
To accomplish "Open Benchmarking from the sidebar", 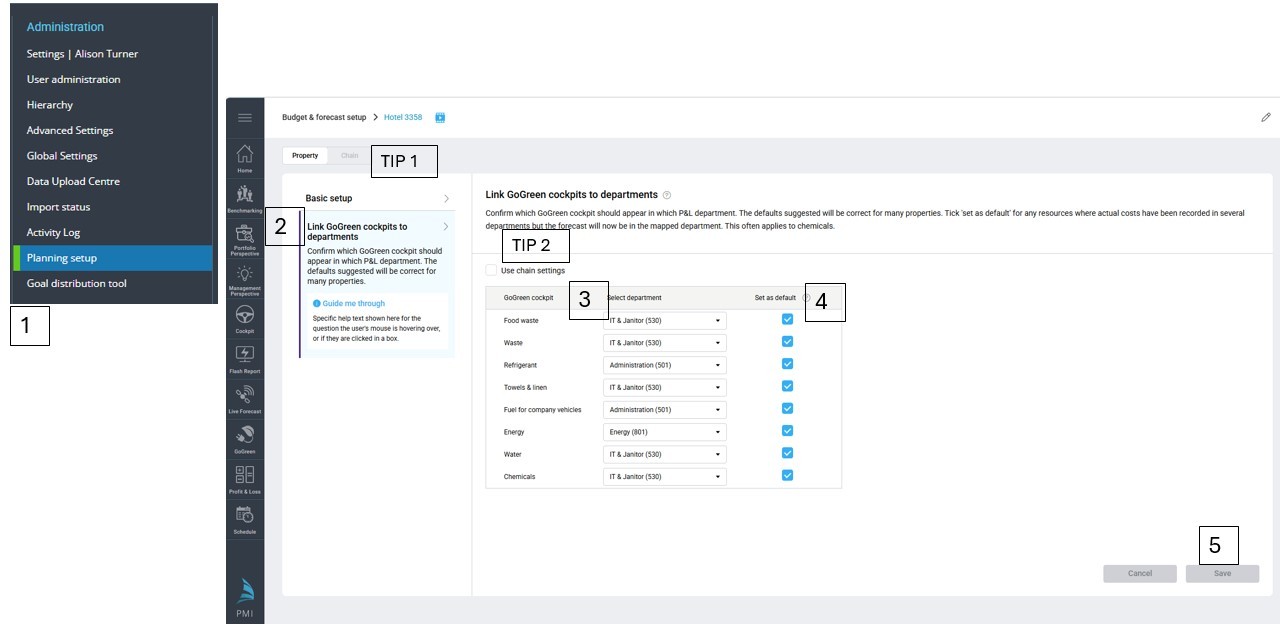I will [244, 196].
